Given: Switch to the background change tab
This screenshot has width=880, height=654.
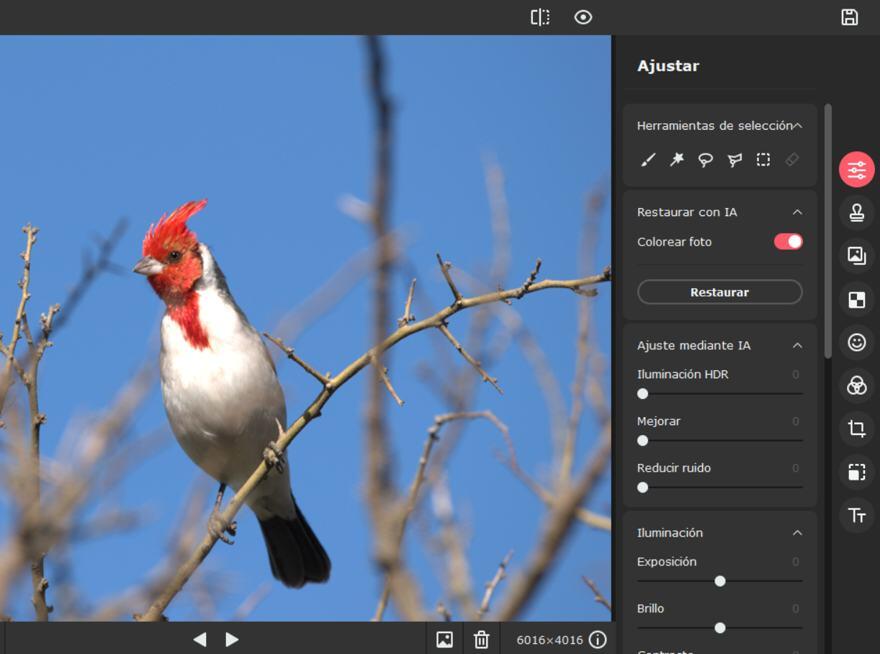Looking at the screenshot, I should (x=856, y=299).
